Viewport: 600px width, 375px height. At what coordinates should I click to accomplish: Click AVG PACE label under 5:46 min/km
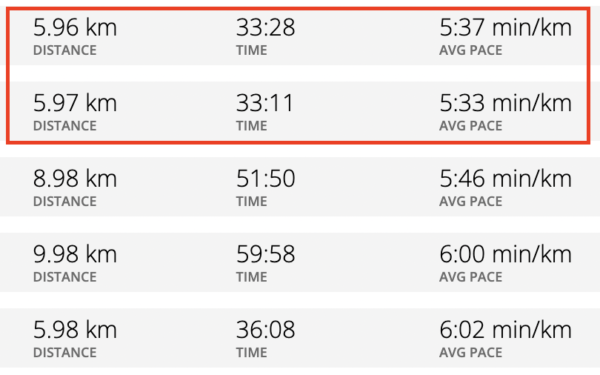[471, 201]
